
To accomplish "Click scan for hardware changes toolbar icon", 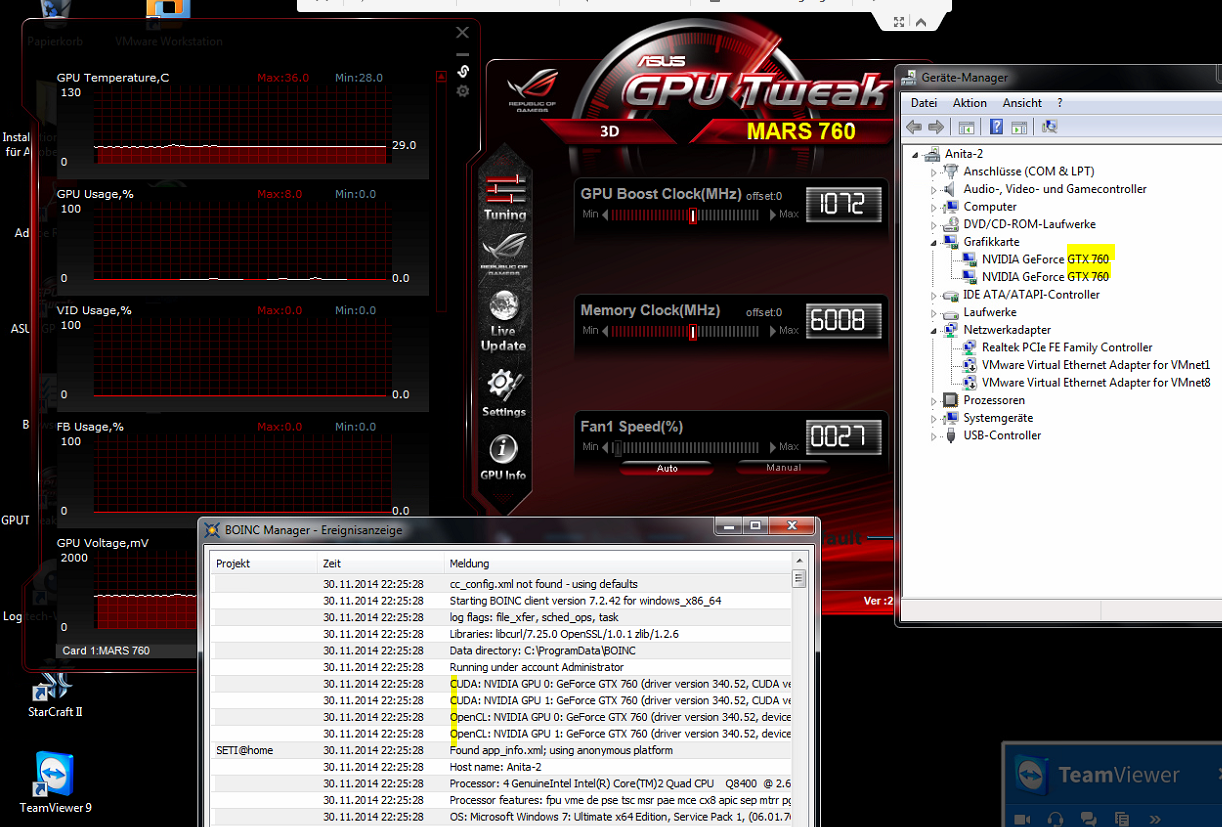I will click(x=1049, y=127).
